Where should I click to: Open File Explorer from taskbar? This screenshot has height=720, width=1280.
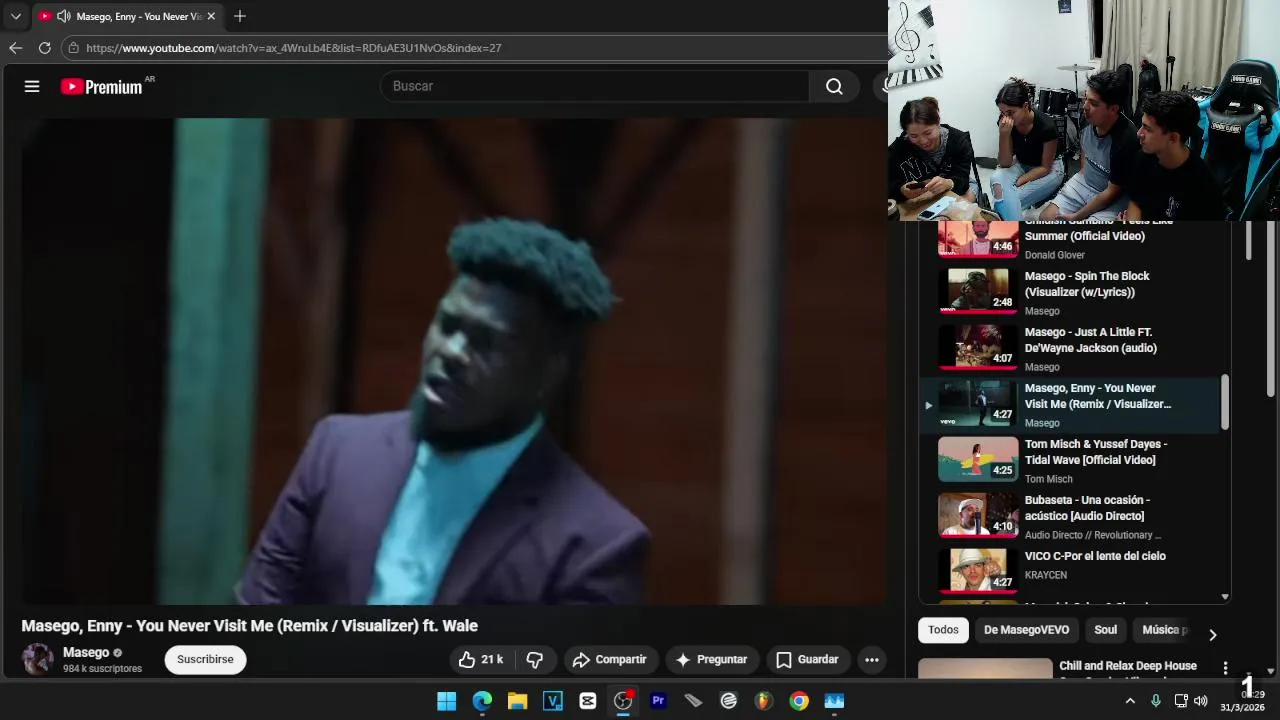pos(517,701)
